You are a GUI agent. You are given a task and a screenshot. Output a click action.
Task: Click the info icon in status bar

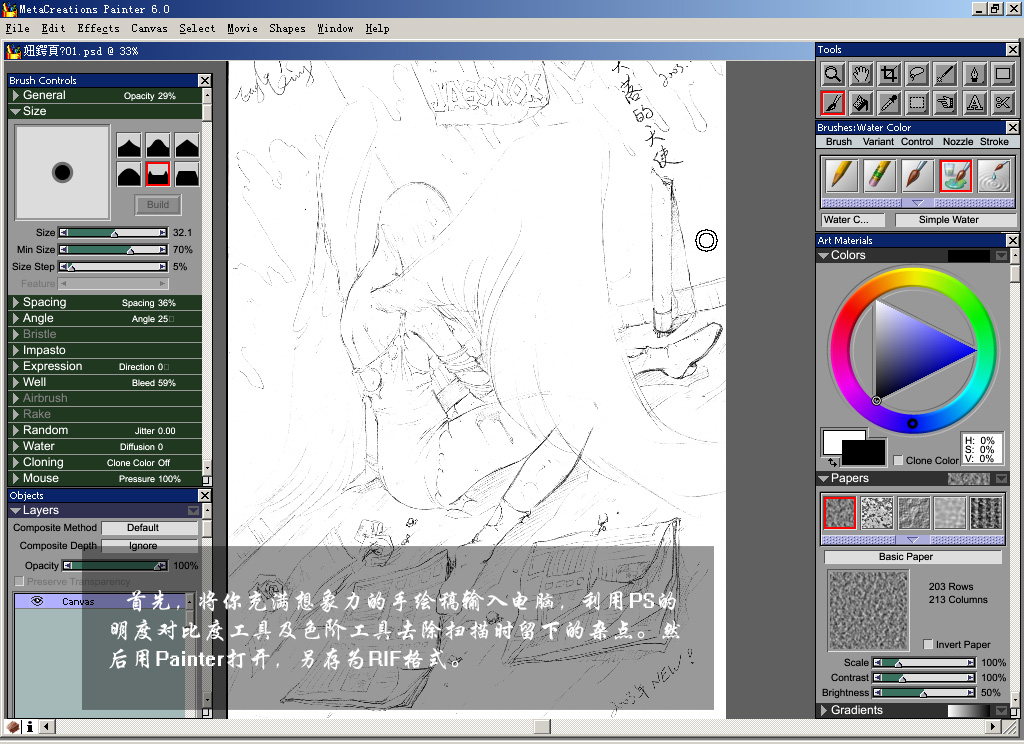(29, 726)
